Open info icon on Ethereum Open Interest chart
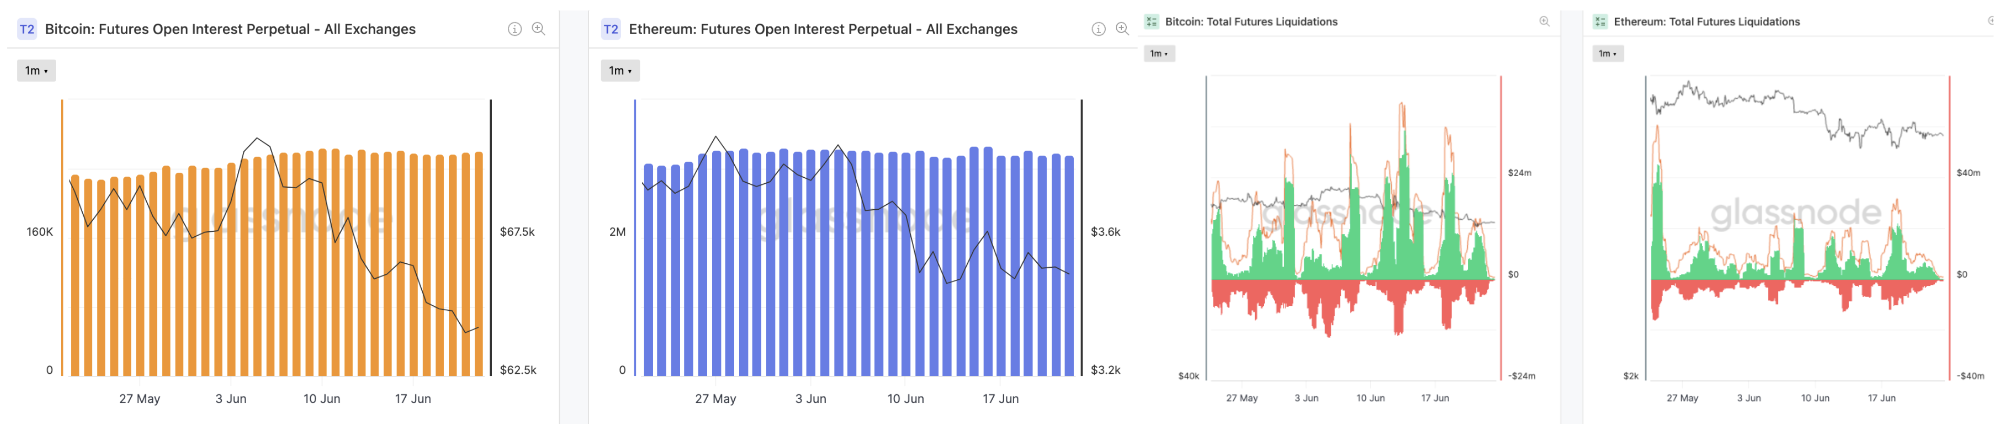Image resolution: width=1994 pixels, height=424 pixels. pos(1098,29)
